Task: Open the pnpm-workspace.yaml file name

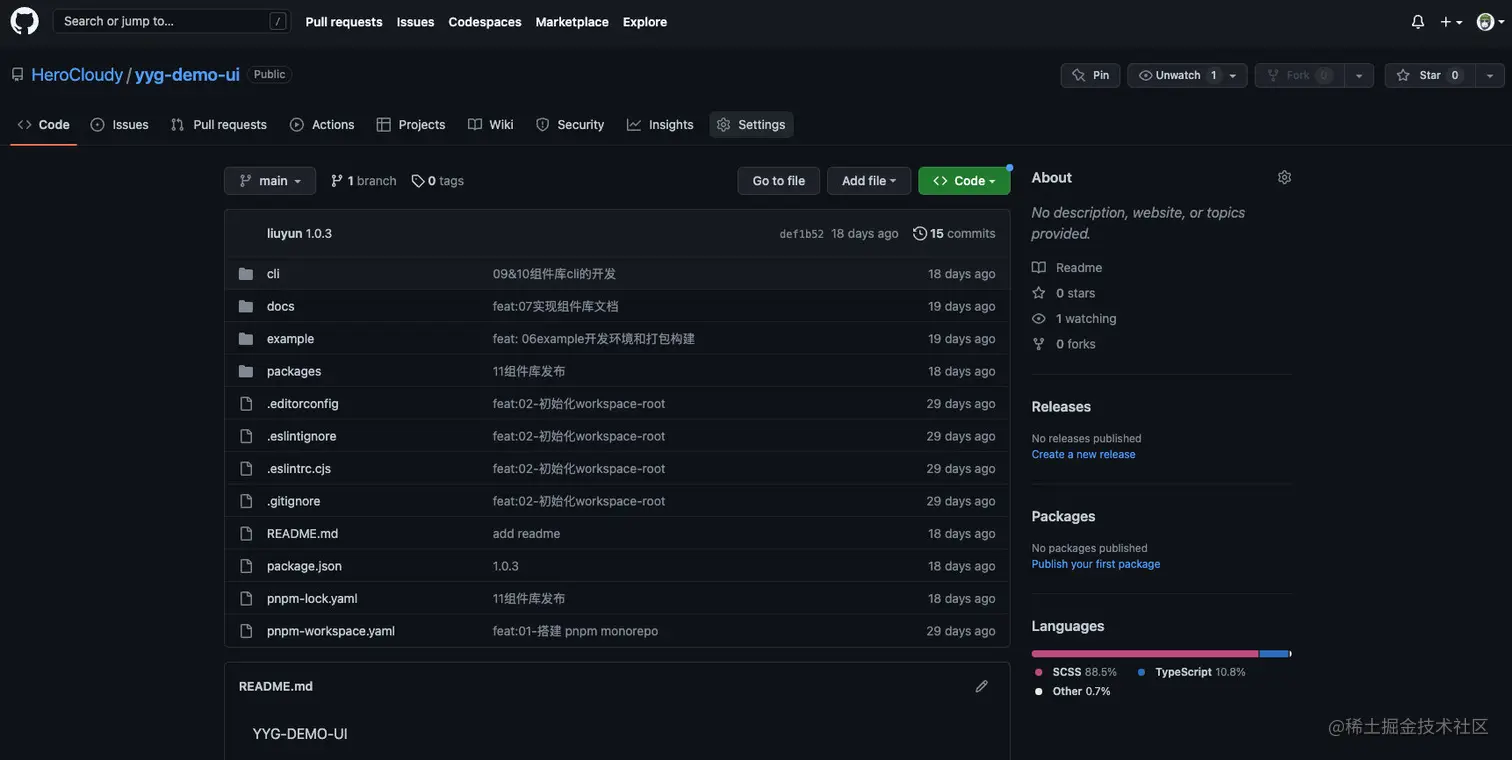Action: coord(331,631)
